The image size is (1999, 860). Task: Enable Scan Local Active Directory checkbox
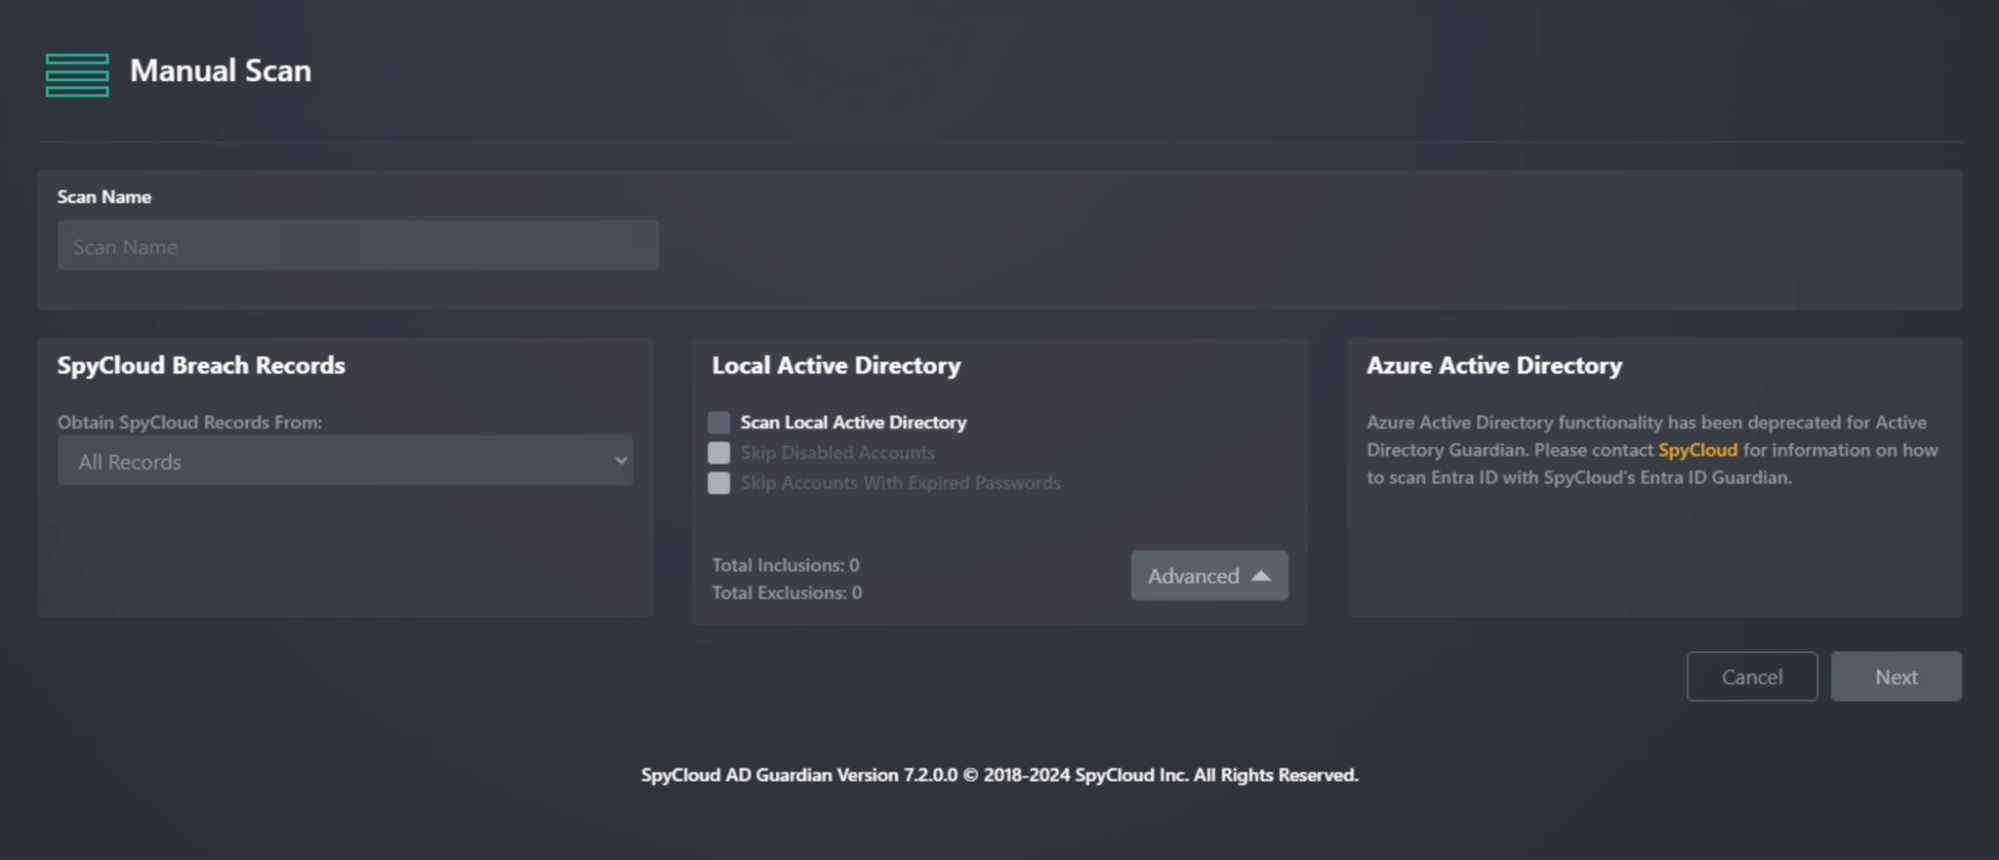click(x=719, y=422)
